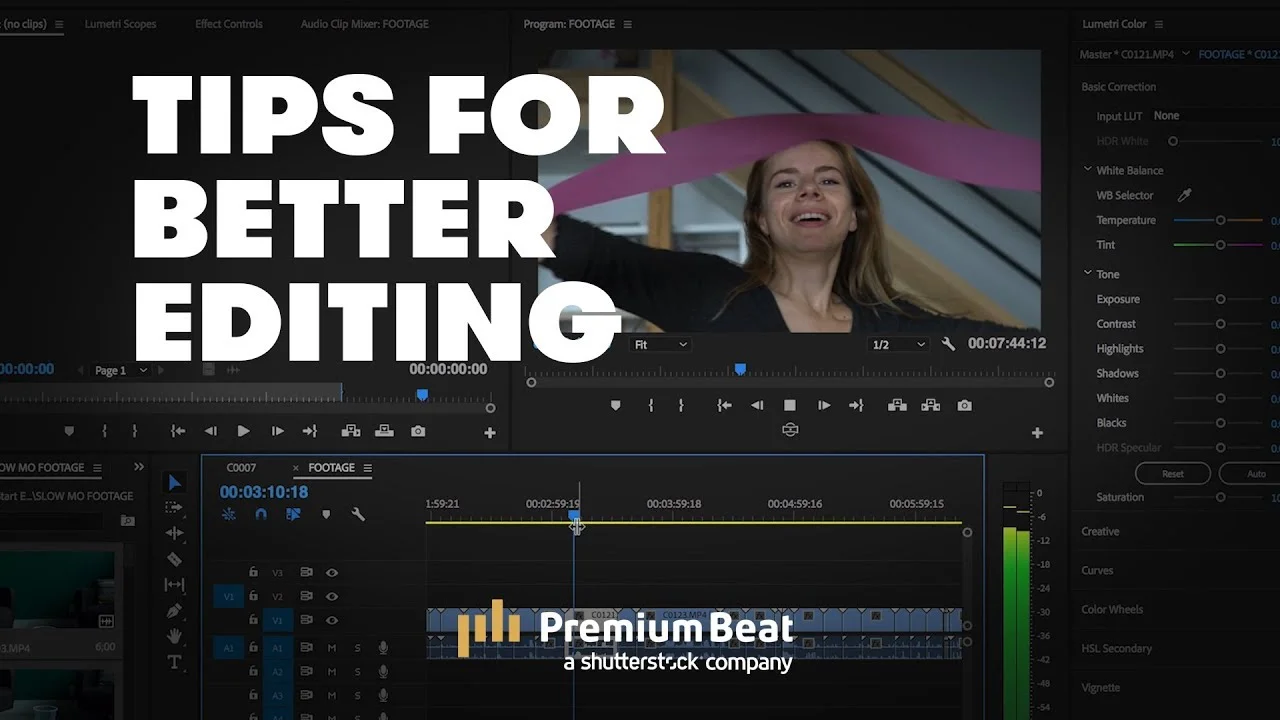
Task: Collapse Tone section
Action: (x=1088, y=273)
